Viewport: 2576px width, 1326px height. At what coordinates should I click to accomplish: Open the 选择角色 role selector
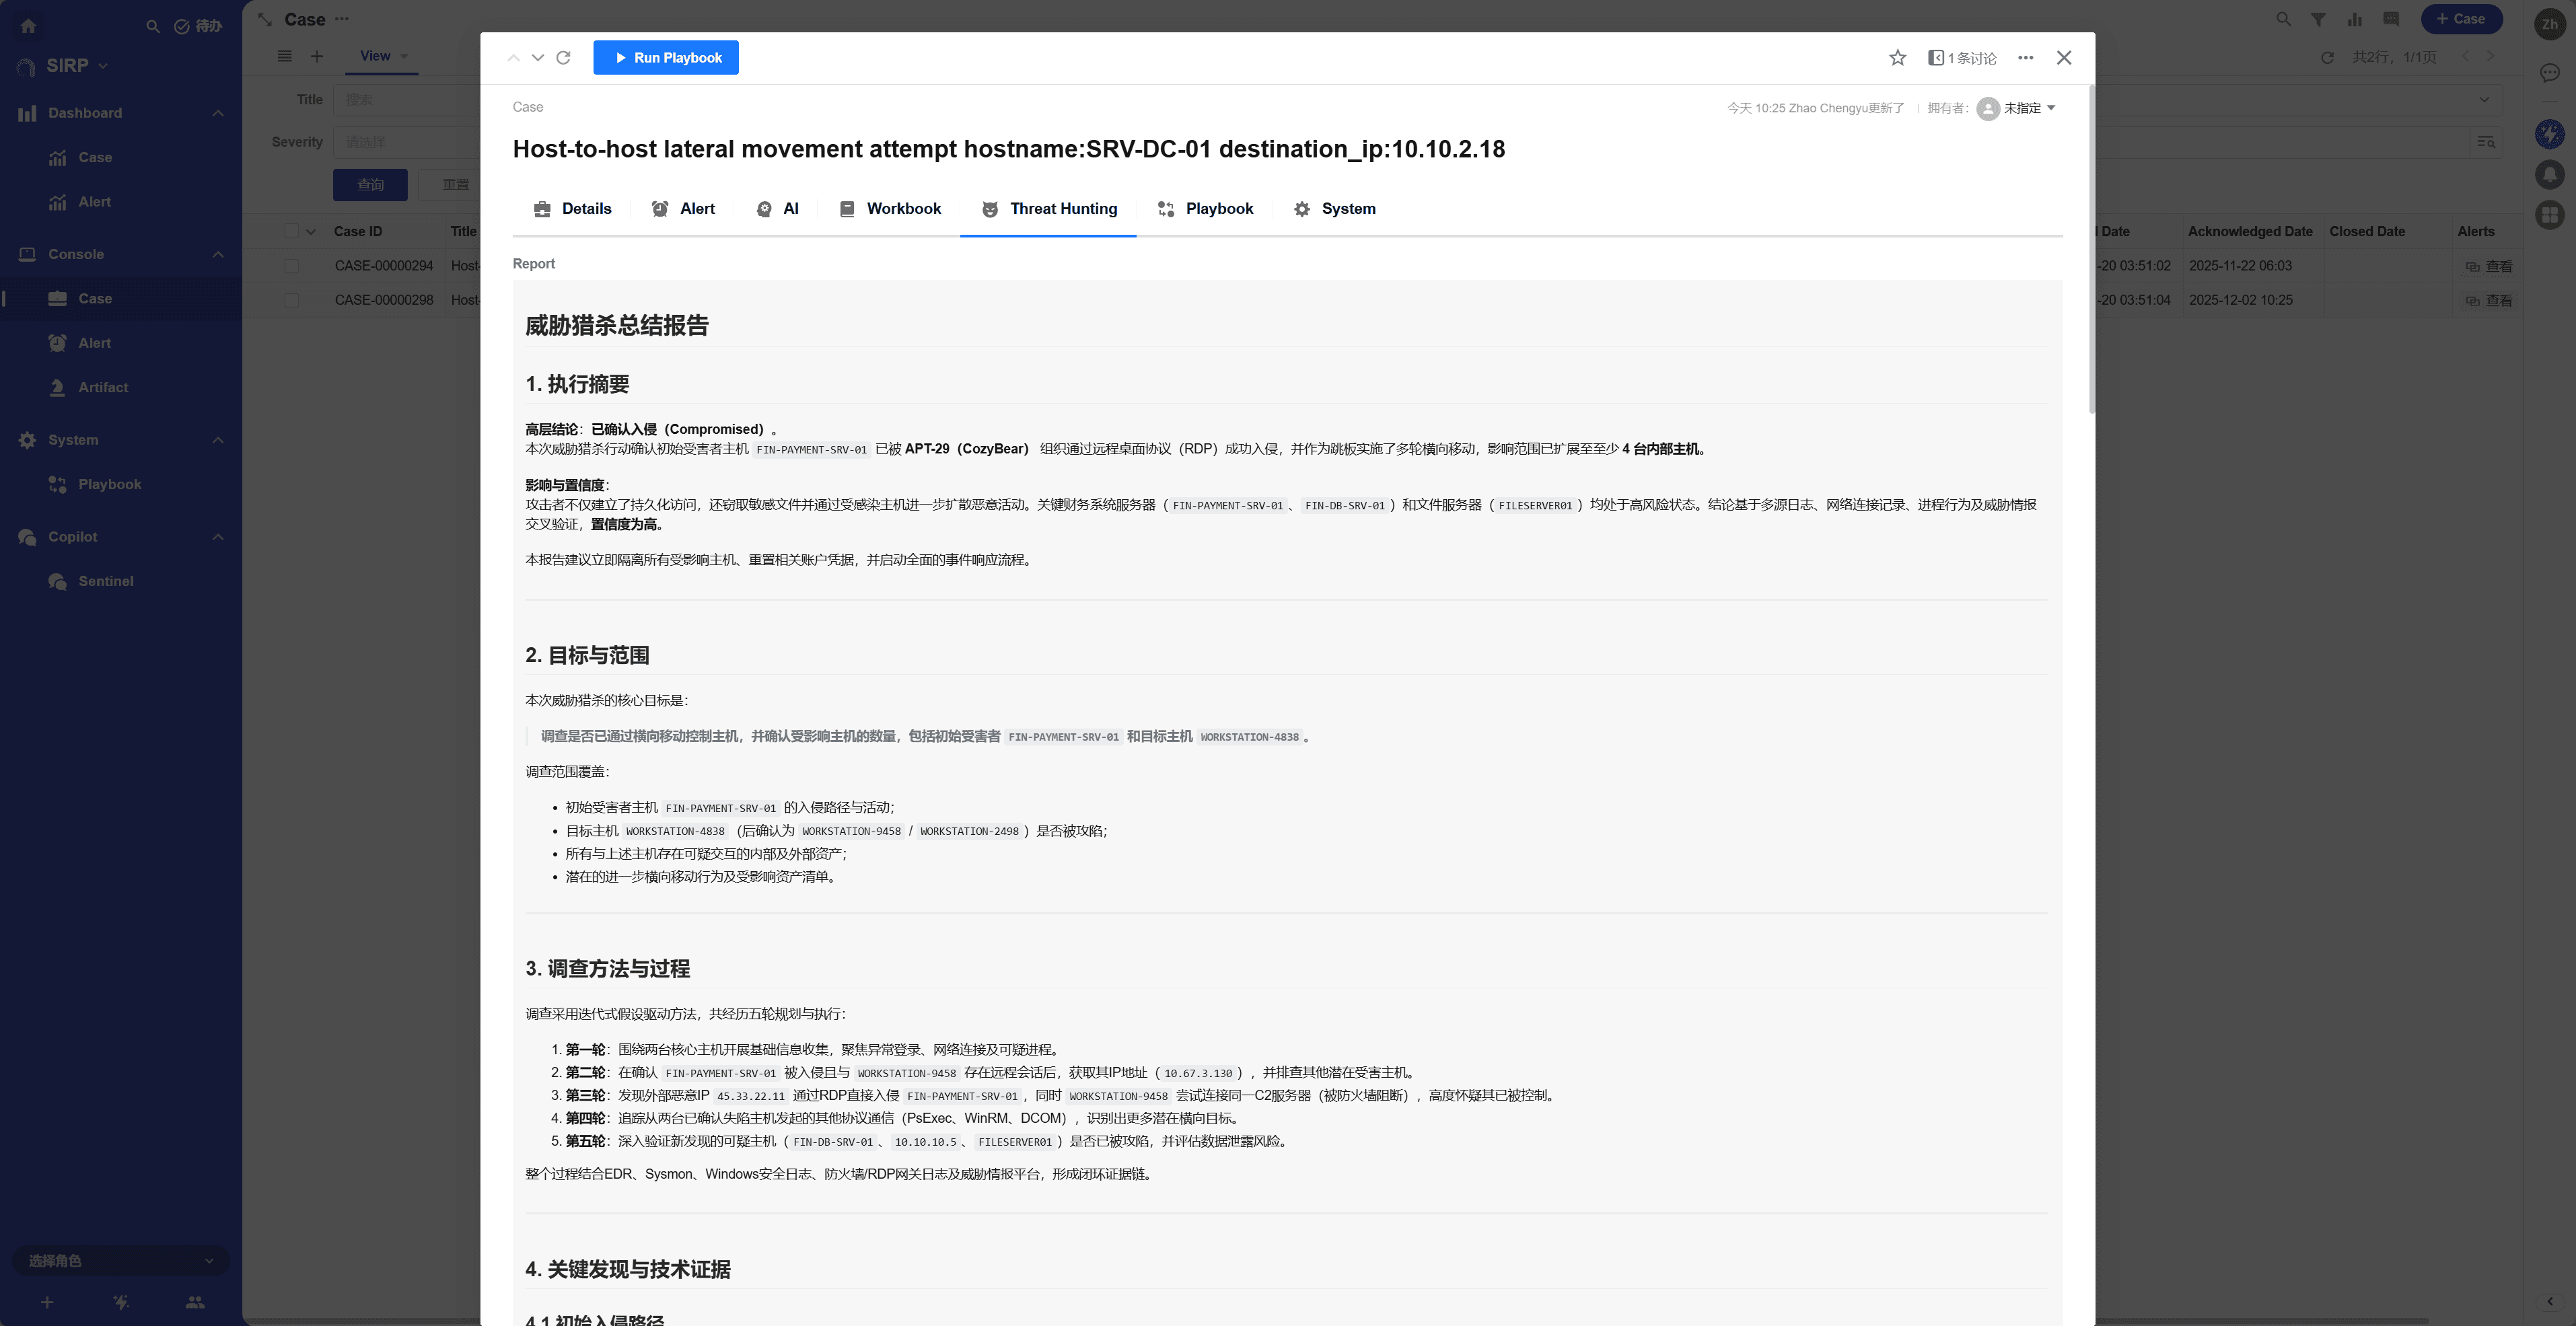(120, 1260)
